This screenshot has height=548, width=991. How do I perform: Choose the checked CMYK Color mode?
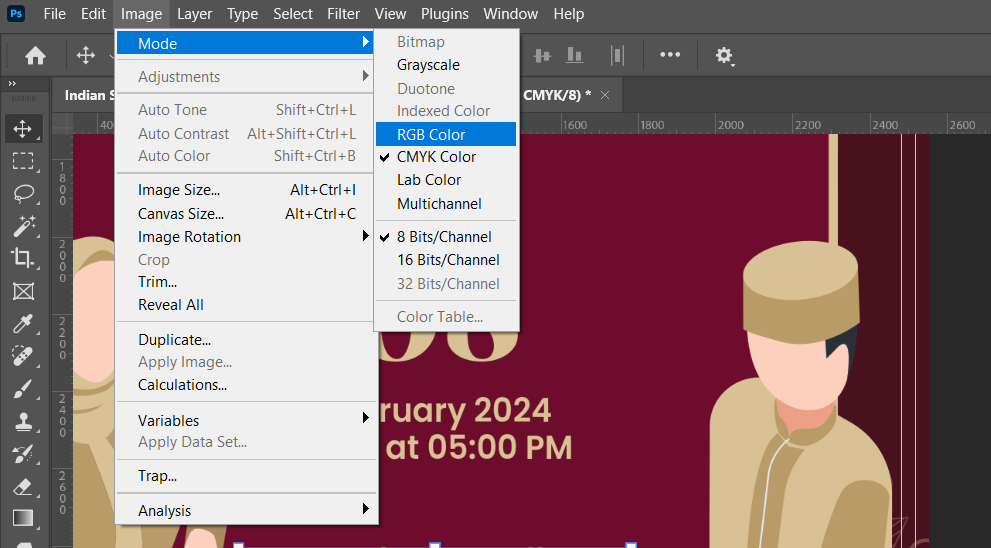(x=436, y=157)
